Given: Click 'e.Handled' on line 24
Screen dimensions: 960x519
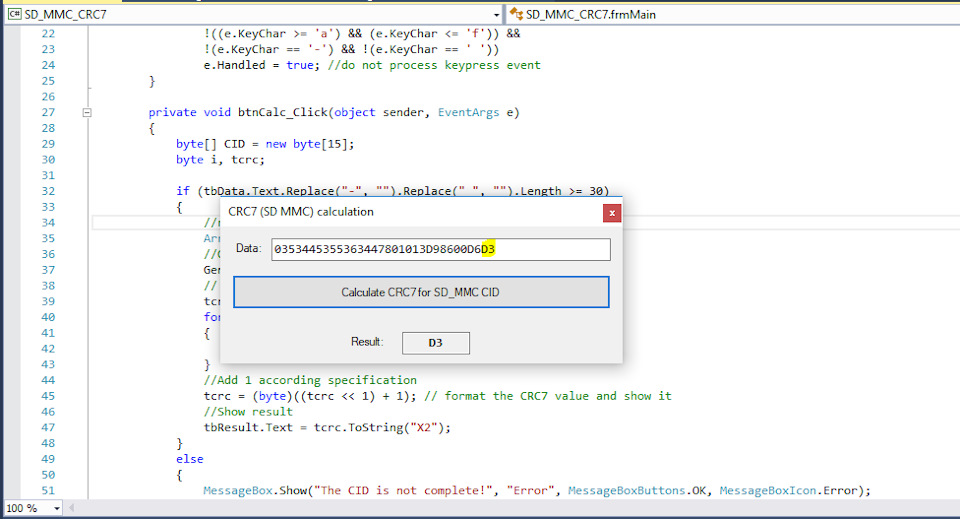Looking at the screenshot, I should pos(234,65).
